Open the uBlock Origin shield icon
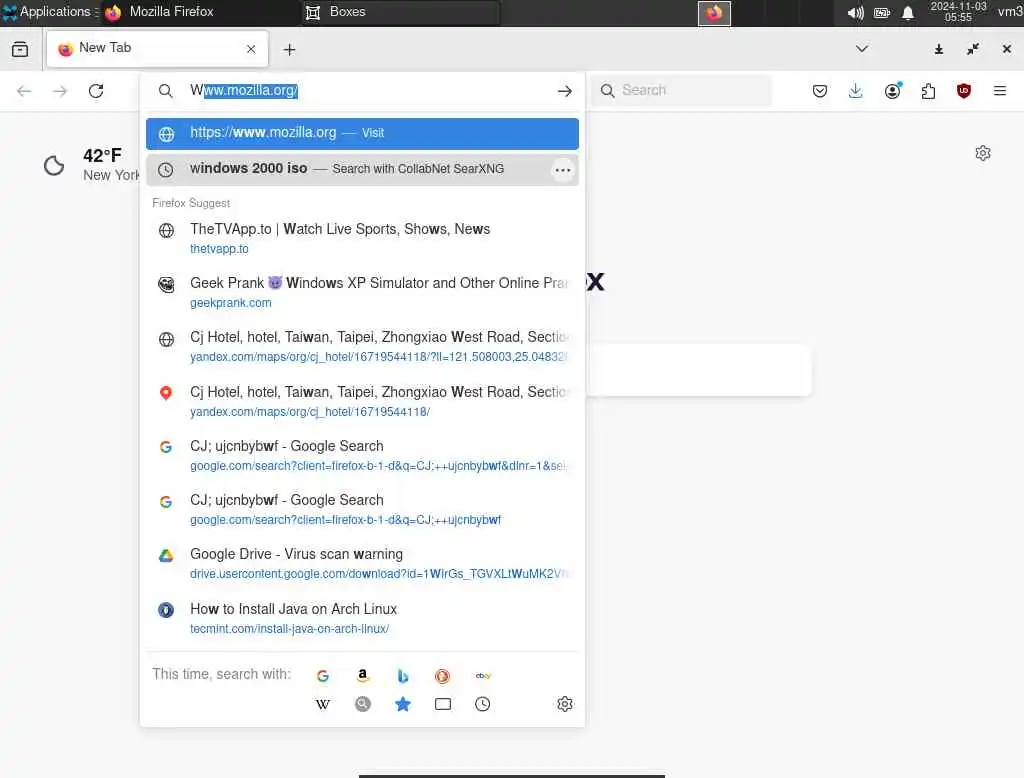The image size is (1024, 778). click(963, 91)
